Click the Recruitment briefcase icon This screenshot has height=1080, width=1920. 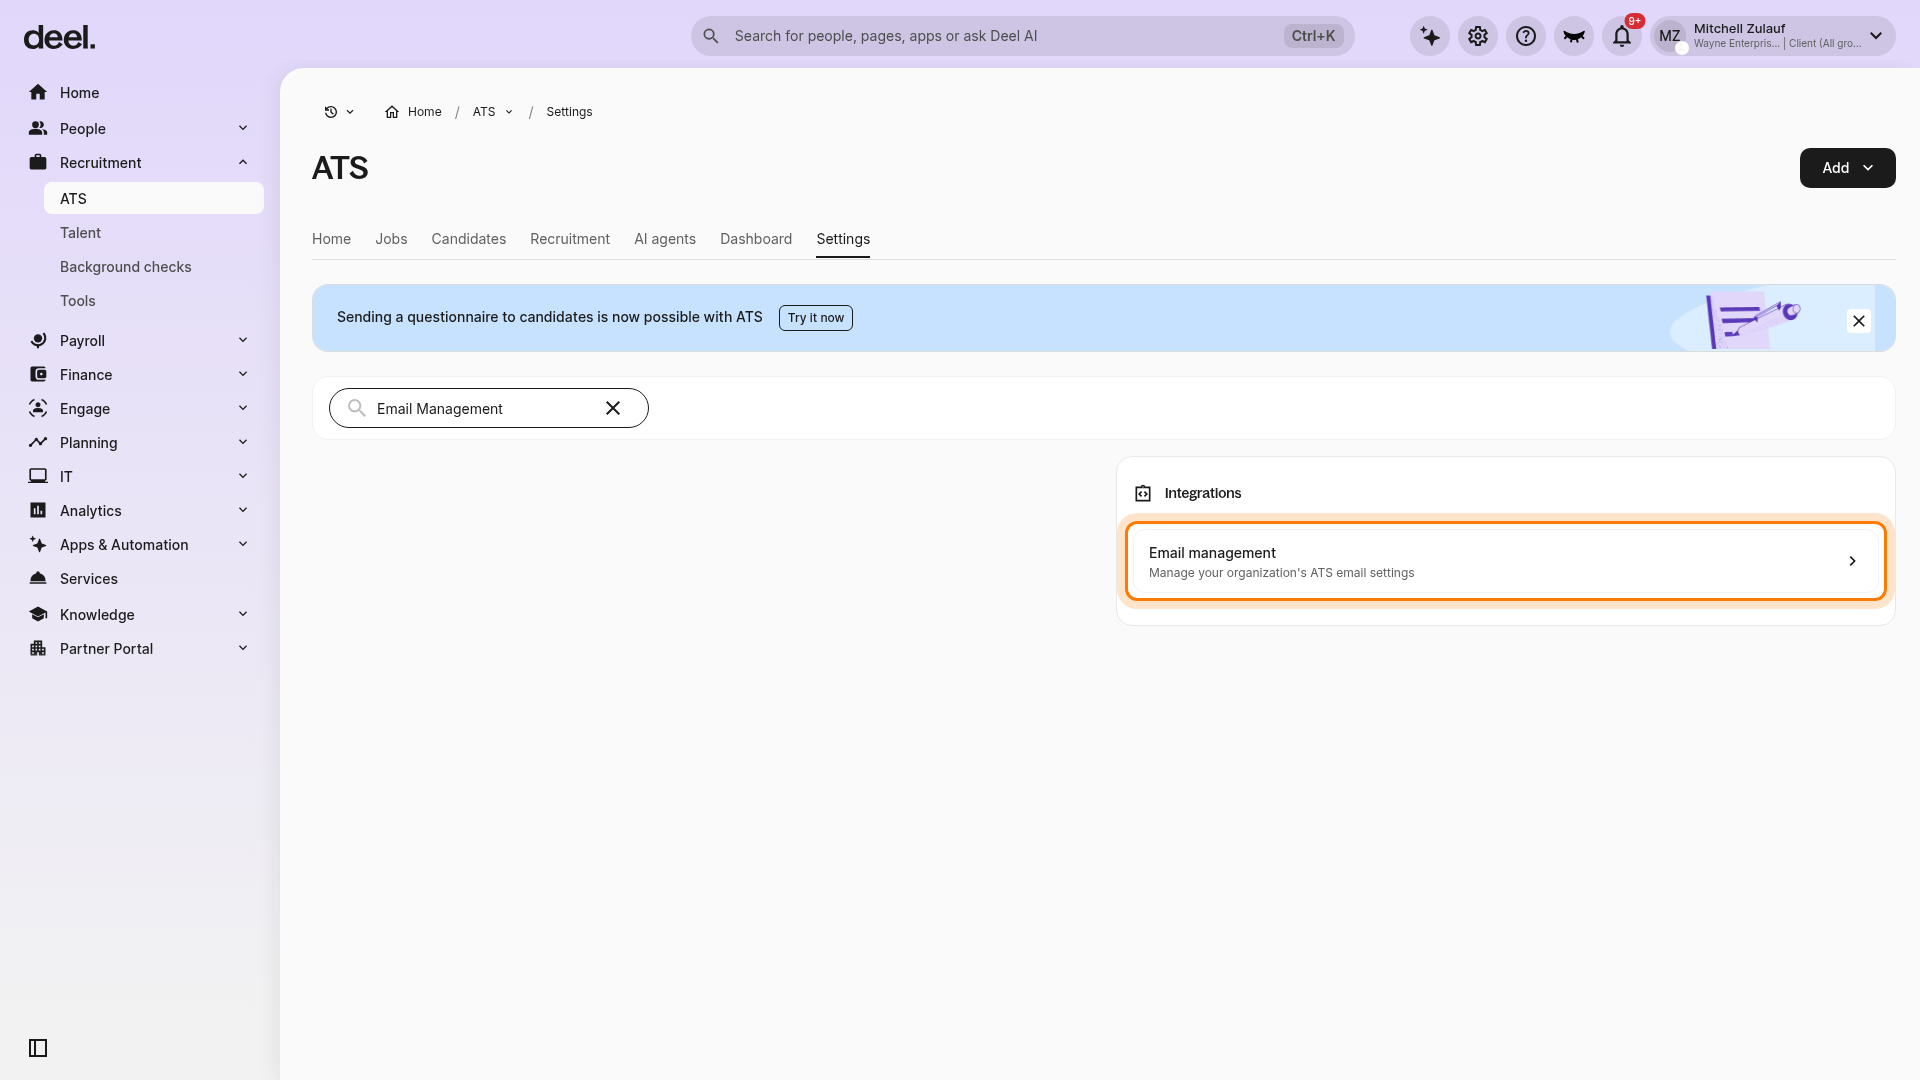click(x=38, y=163)
